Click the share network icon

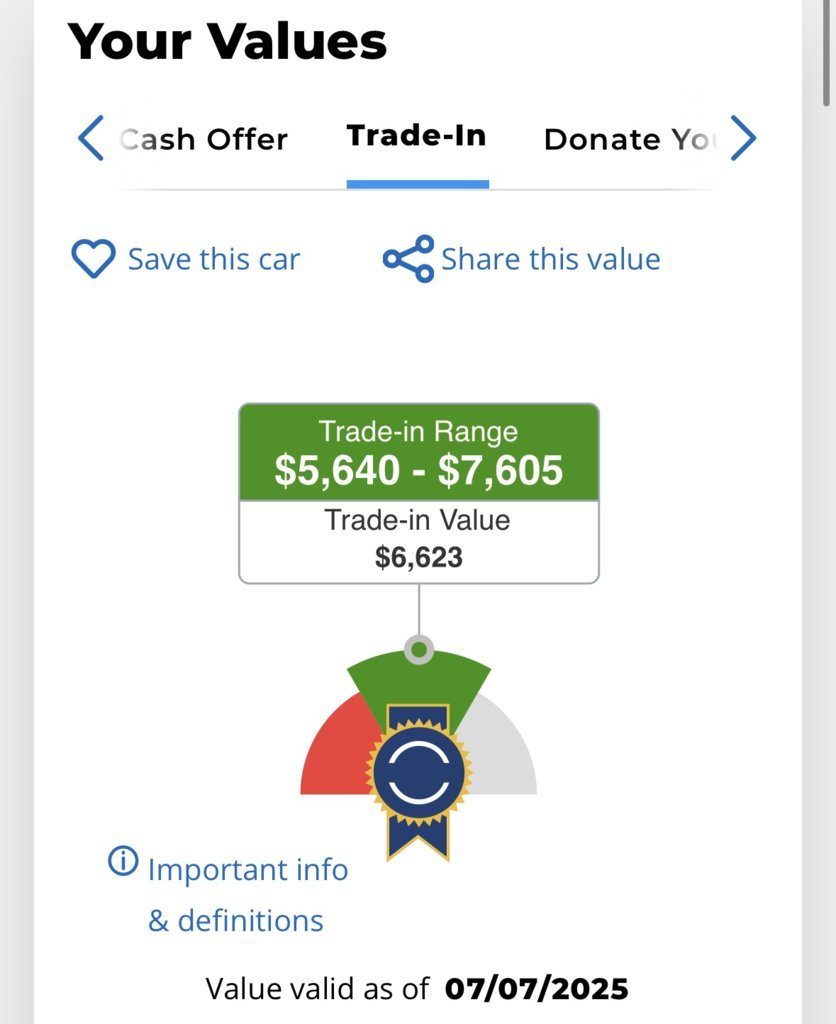pyautogui.click(x=408, y=259)
